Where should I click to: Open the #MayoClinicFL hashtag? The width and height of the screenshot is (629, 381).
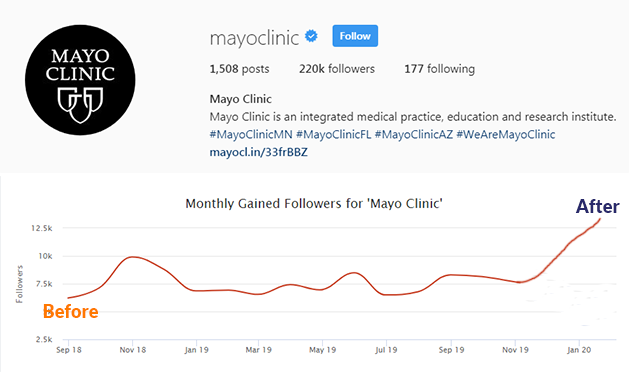point(333,134)
